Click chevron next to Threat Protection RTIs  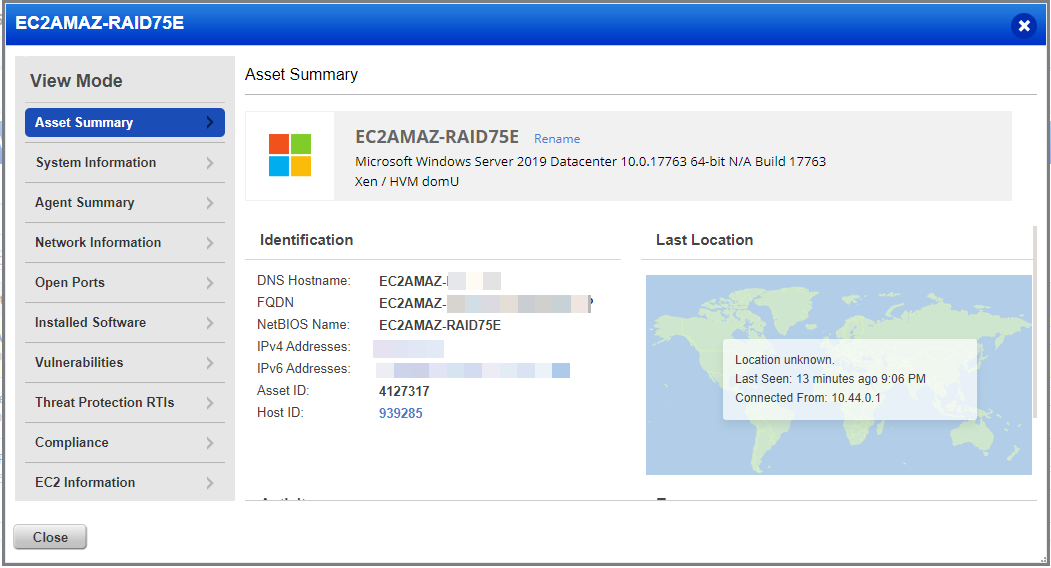(210, 402)
